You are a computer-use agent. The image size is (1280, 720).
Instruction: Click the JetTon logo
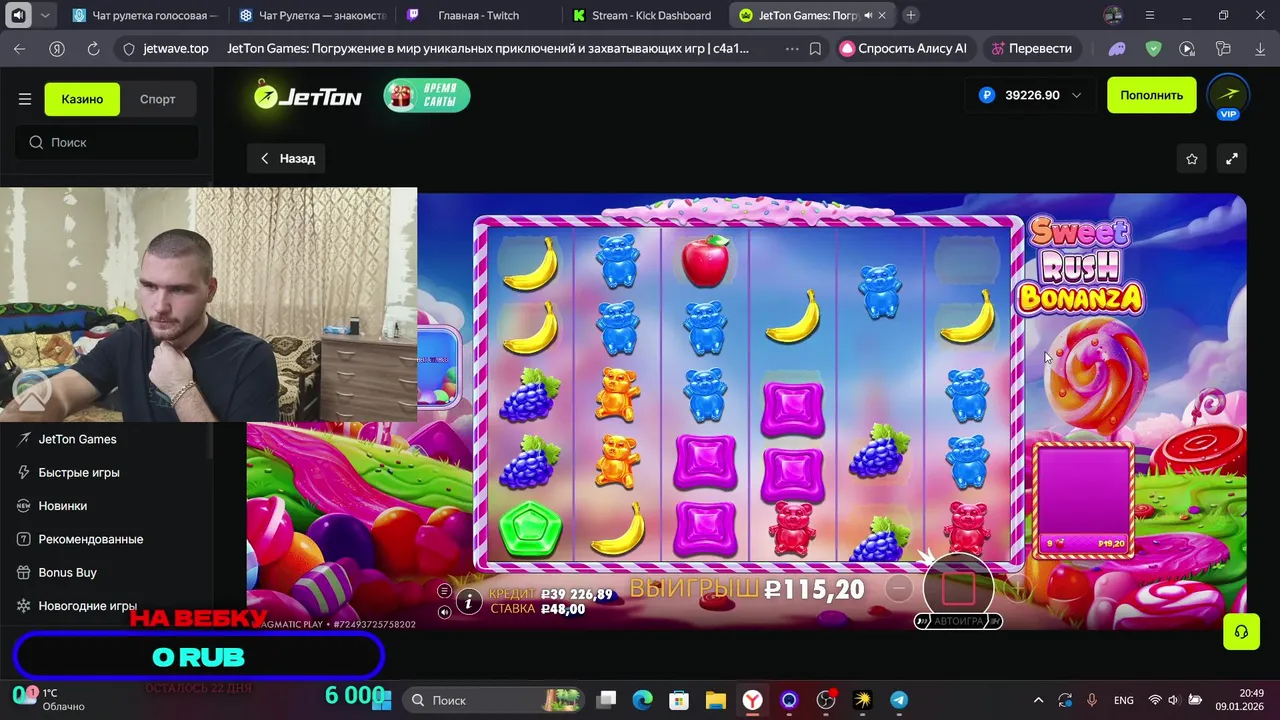tap(307, 95)
